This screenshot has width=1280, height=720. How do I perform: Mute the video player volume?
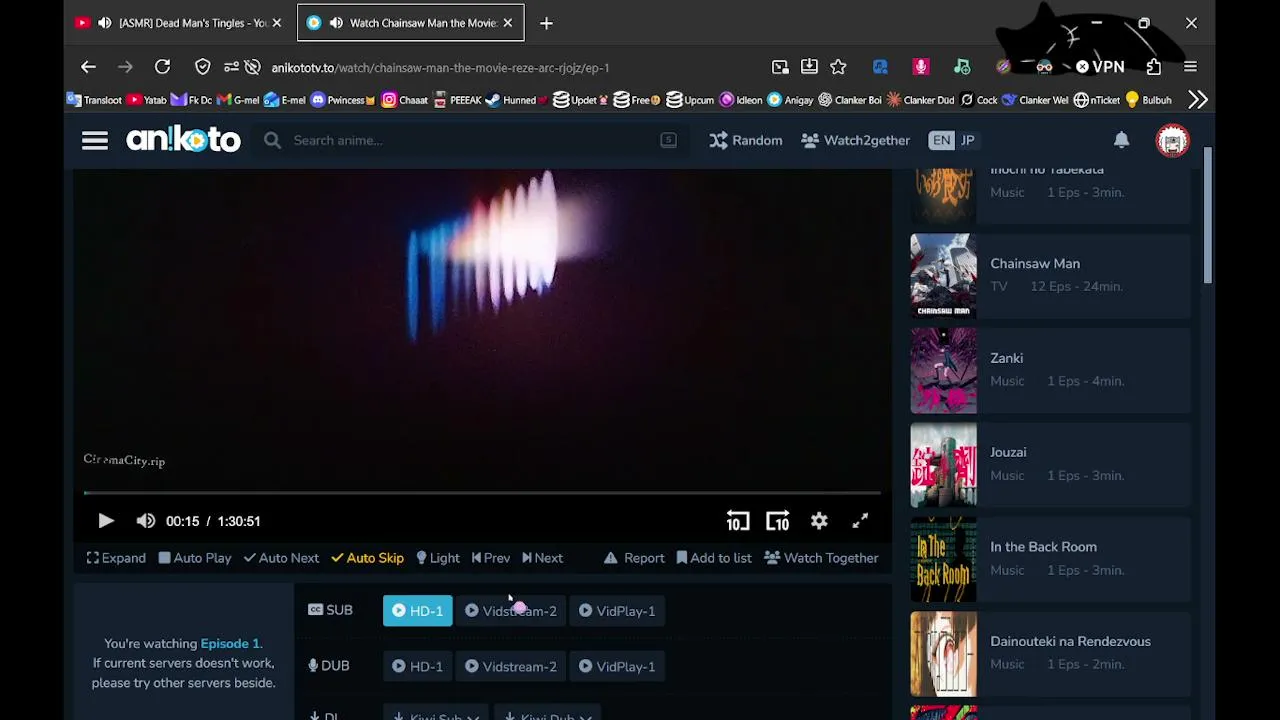(x=146, y=521)
